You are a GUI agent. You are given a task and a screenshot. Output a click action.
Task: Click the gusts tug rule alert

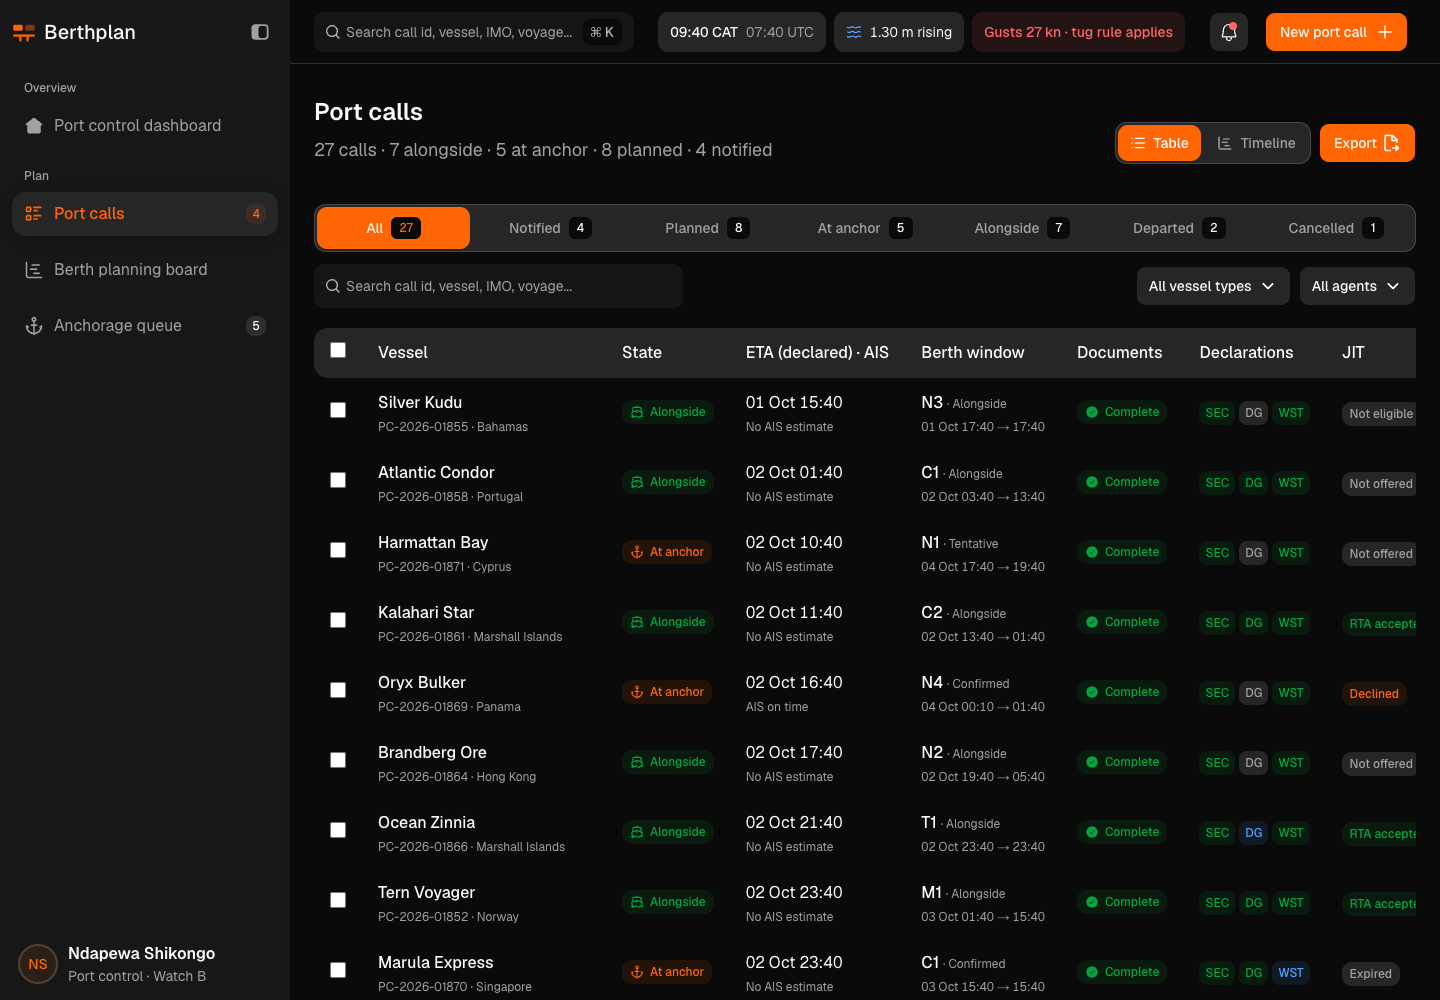pos(1078,32)
